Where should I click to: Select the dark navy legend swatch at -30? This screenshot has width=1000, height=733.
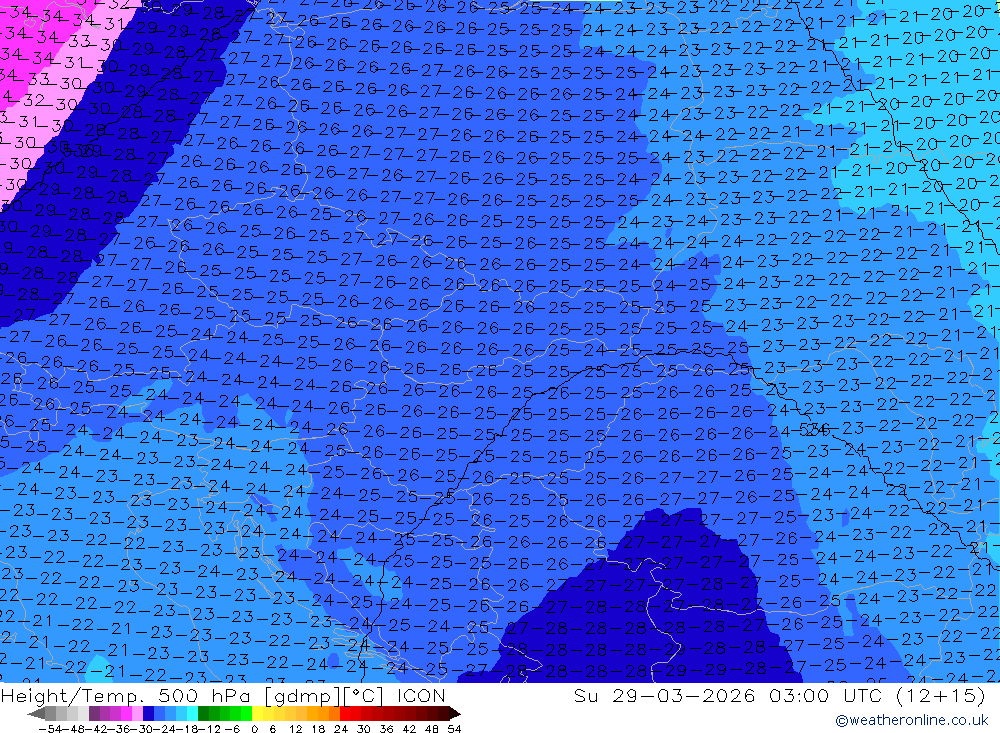coord(148,714)
